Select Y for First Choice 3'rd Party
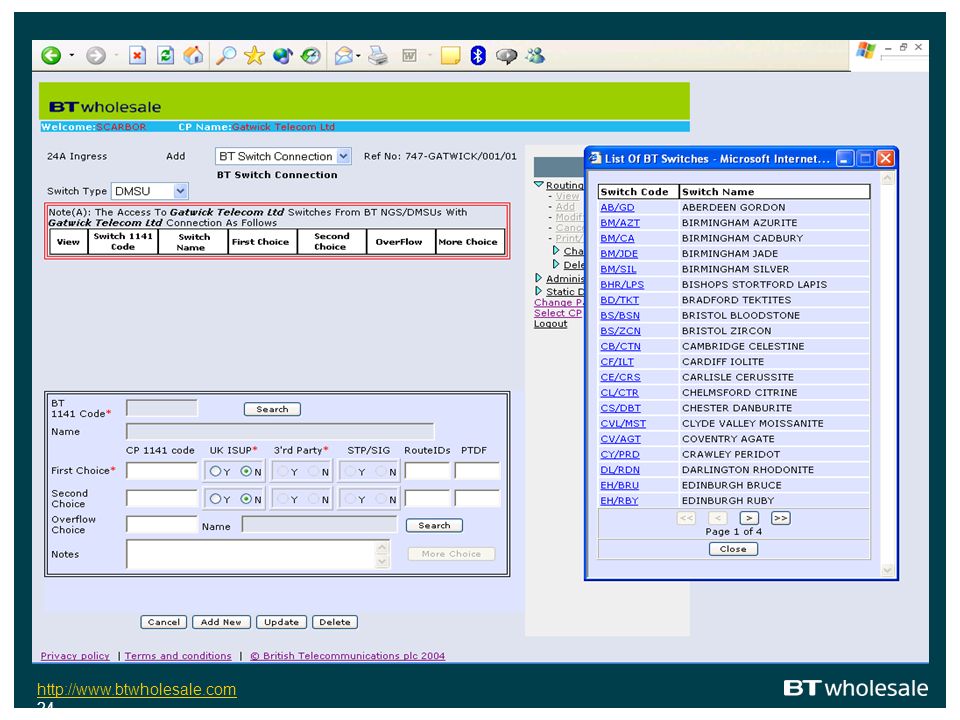This screenshot has width=960, height=720. [283, 471]
